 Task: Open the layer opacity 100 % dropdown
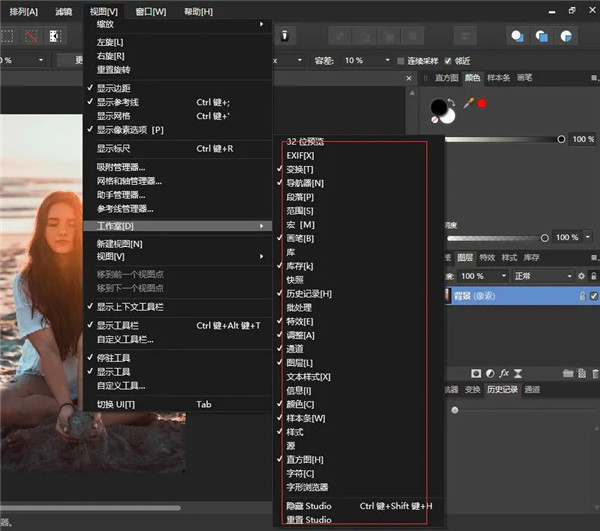(483, 276)
